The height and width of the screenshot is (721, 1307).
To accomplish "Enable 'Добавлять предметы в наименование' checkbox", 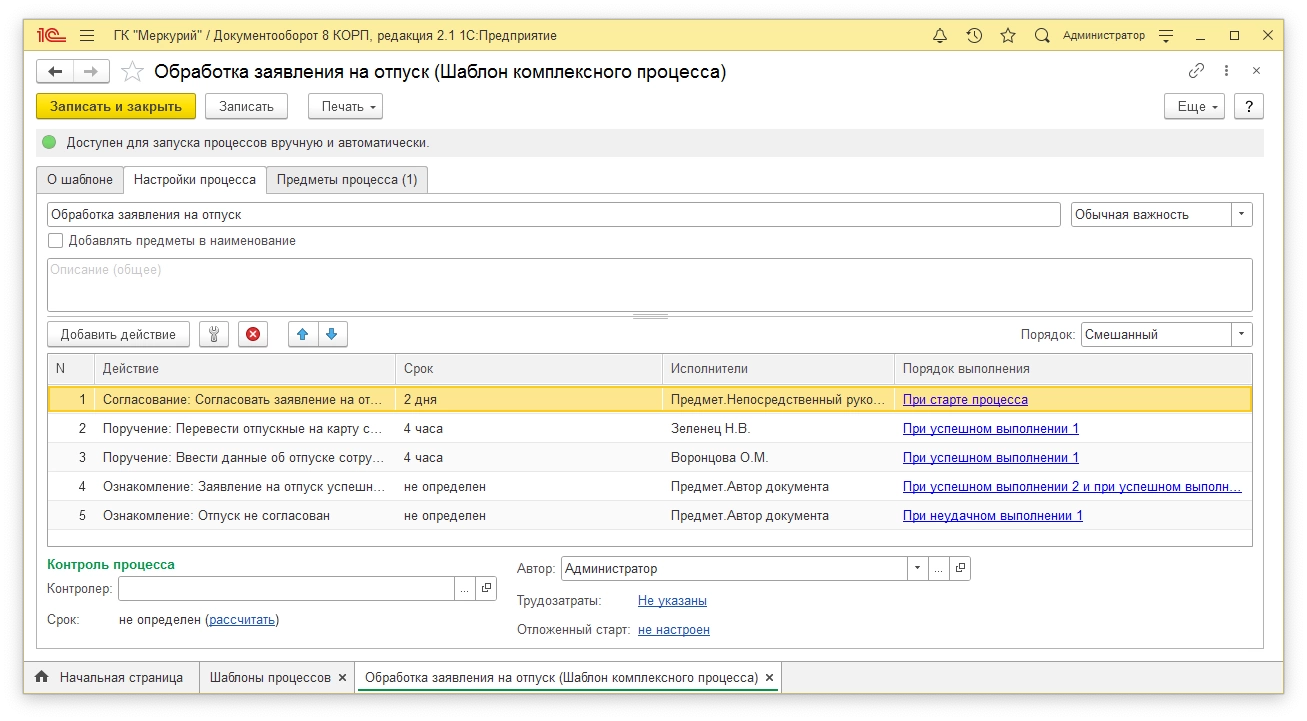I will 56,241.
